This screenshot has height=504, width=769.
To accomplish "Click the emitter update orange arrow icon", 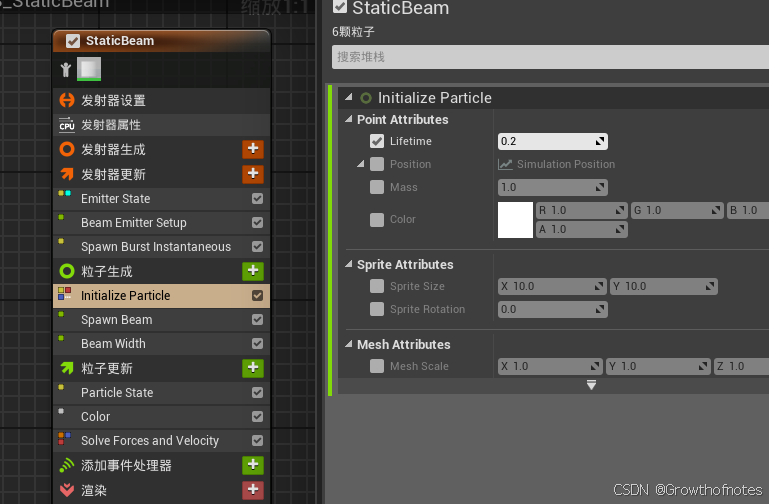I will tap(67, 174).
